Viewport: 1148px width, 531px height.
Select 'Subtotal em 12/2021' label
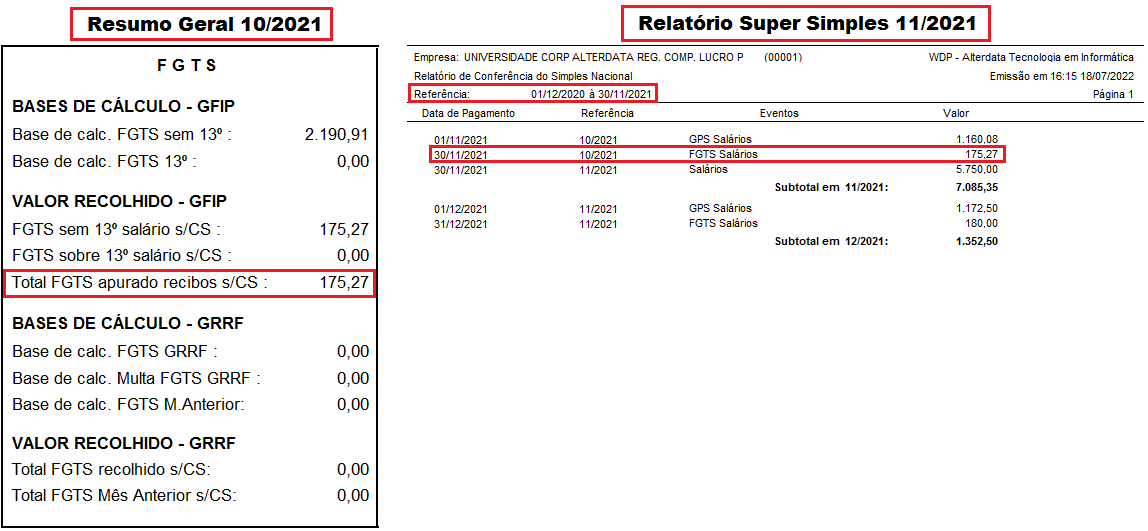831,241
